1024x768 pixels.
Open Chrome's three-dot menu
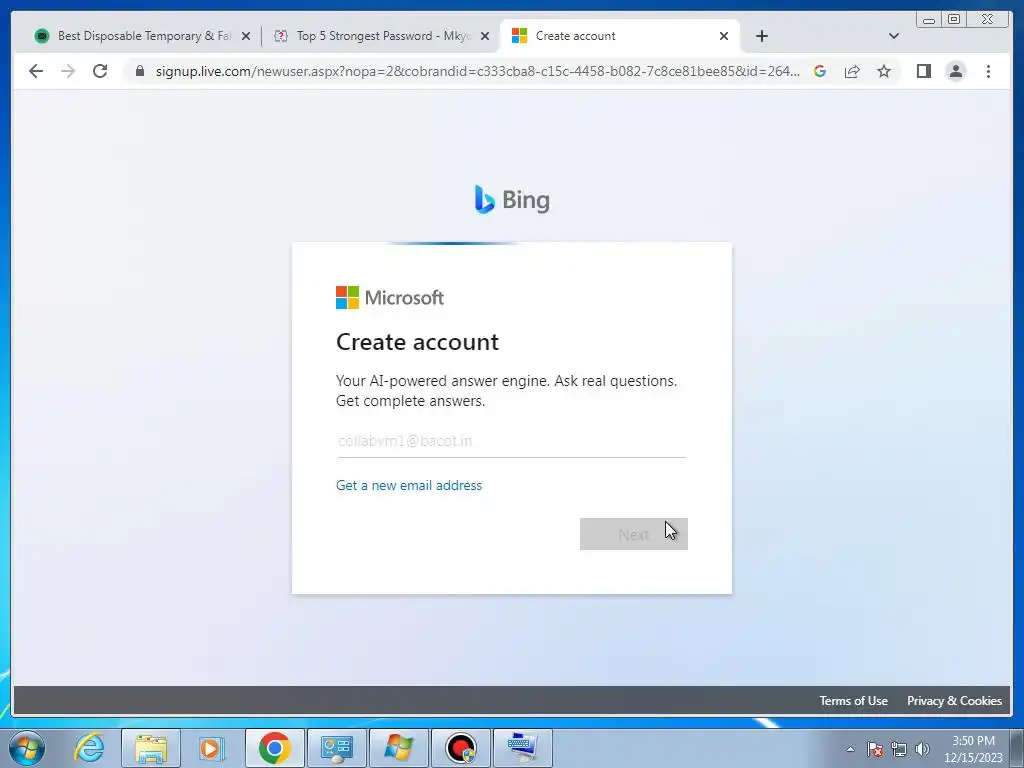tap(988, 71)
